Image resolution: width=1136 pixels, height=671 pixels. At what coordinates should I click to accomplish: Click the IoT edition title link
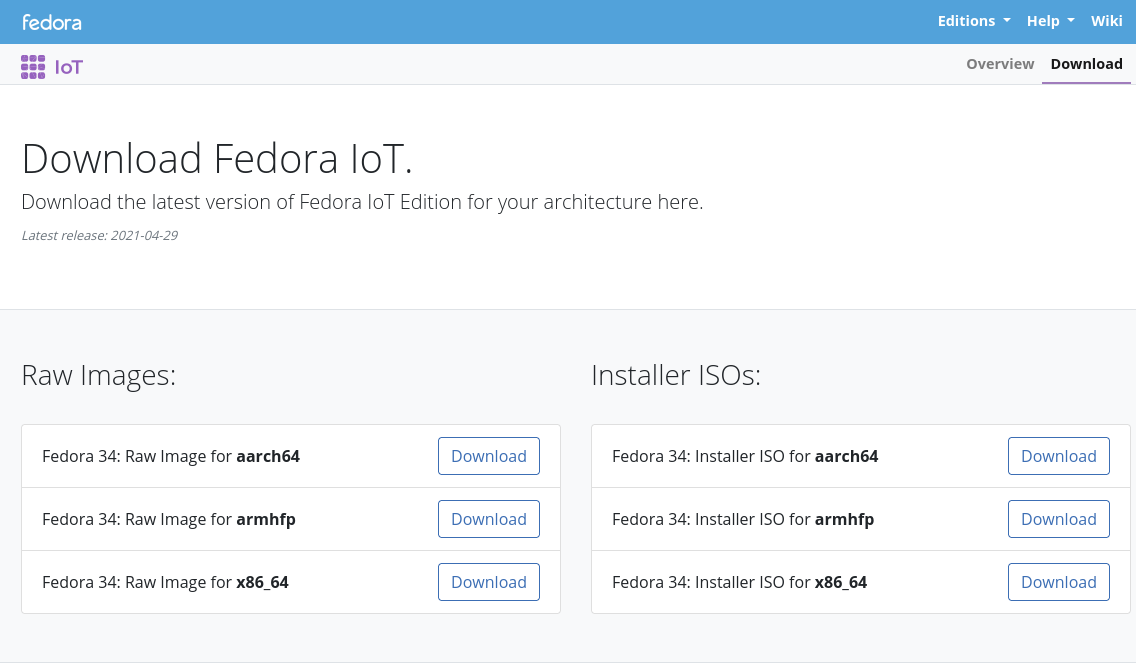69,67
